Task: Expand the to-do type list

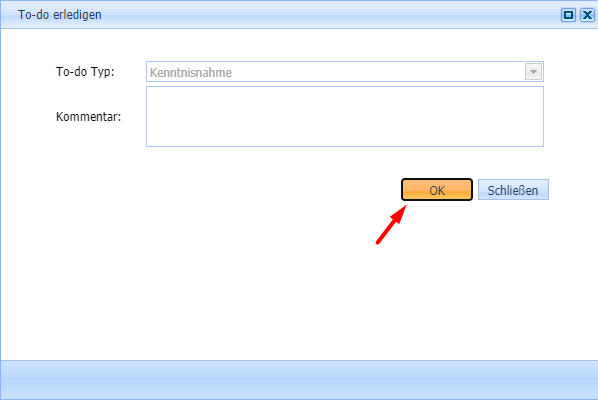Action: 533,72
